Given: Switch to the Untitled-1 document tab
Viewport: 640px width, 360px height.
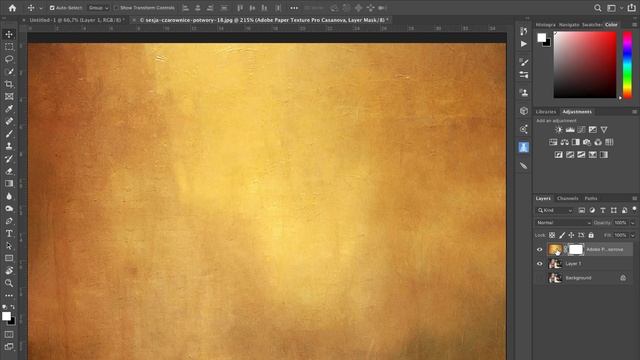Looking at the screenshot, I should [77, 20].
